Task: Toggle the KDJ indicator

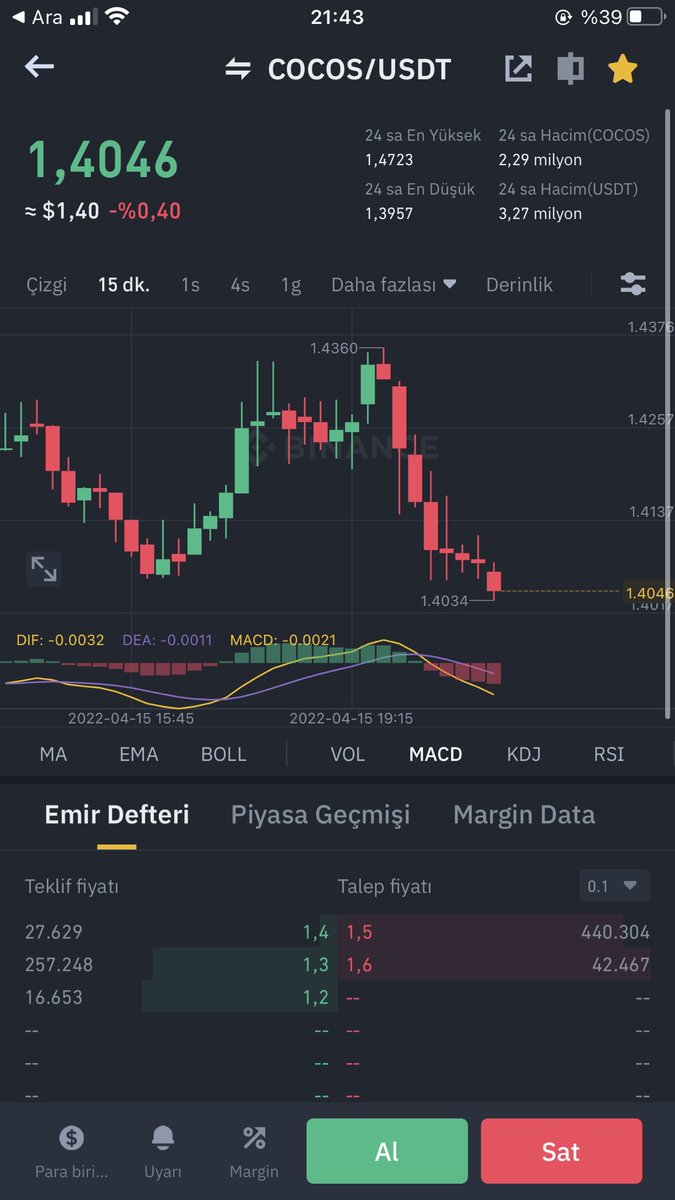Action: [524, 754]
